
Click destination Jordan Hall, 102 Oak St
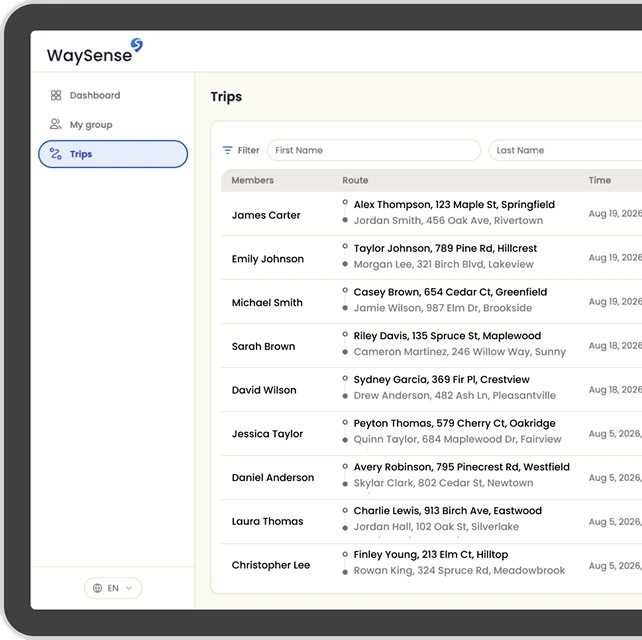coord(436,527)
